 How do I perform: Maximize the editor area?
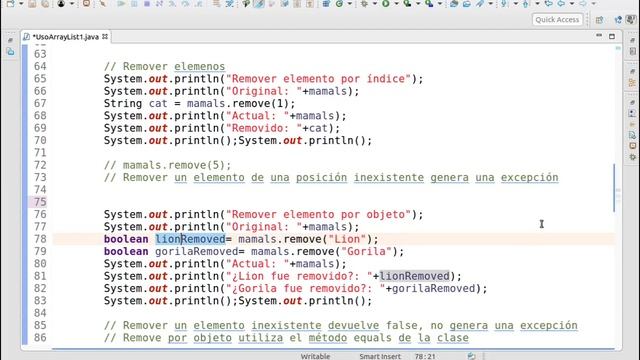(x=612, y=36)
